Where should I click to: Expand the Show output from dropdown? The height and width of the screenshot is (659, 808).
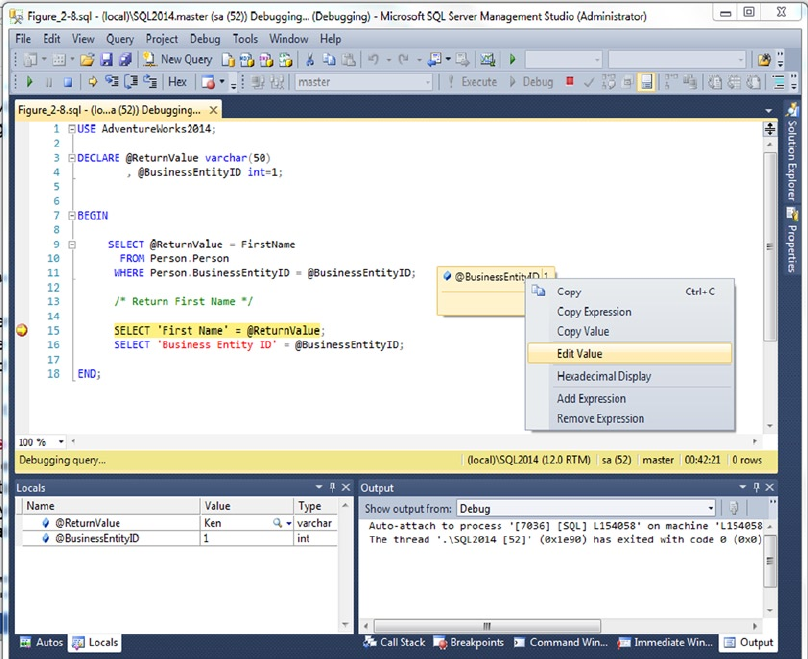pos(710,508)
